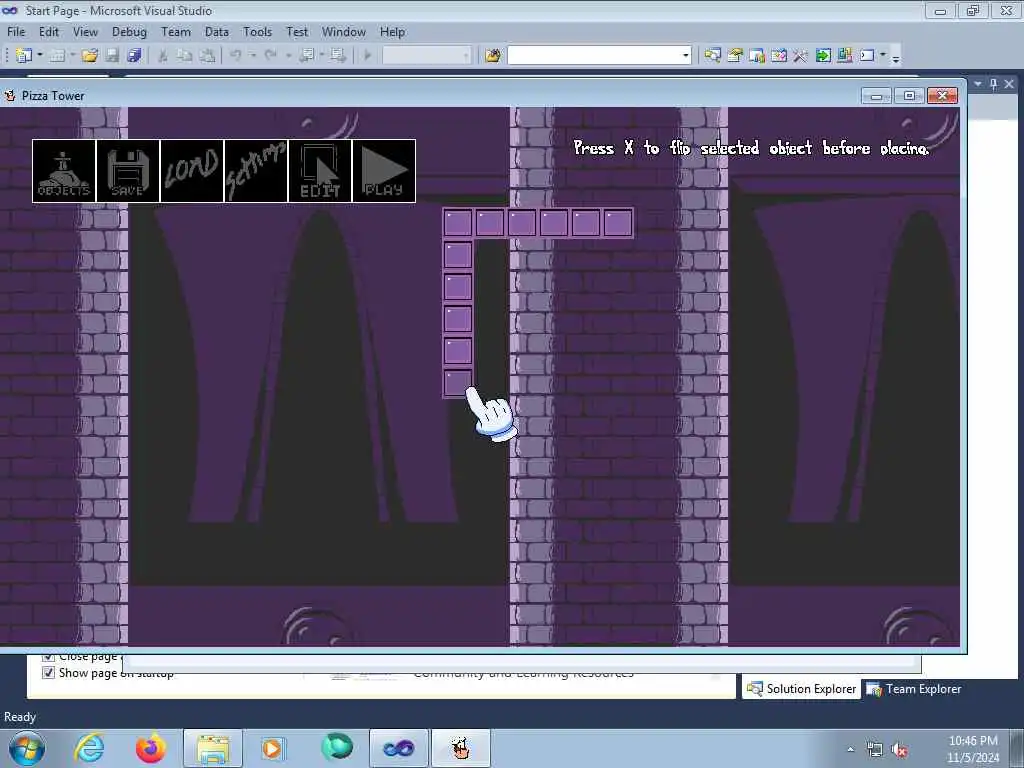Expand the Other Windows dropdown in toolbar

pyautogui.click(x=883, y=56)
